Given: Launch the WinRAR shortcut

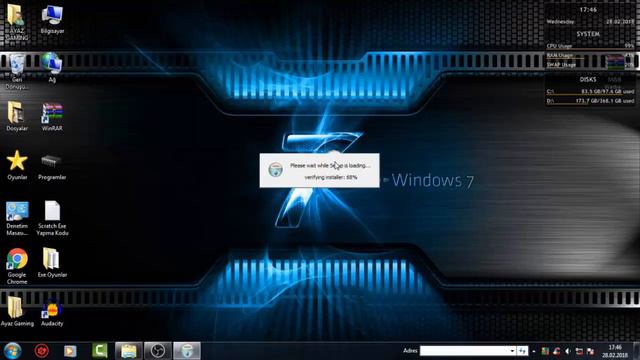Looking at the screenshot, I should pos(52,116).
